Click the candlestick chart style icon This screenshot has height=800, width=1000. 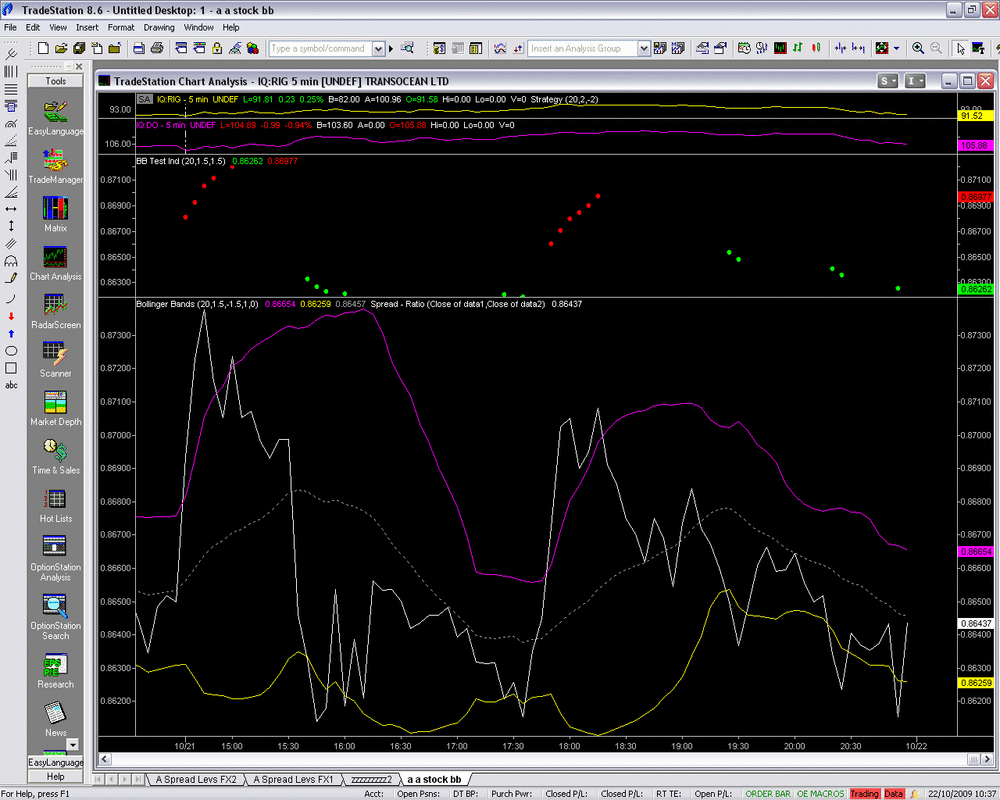(816, 48)
